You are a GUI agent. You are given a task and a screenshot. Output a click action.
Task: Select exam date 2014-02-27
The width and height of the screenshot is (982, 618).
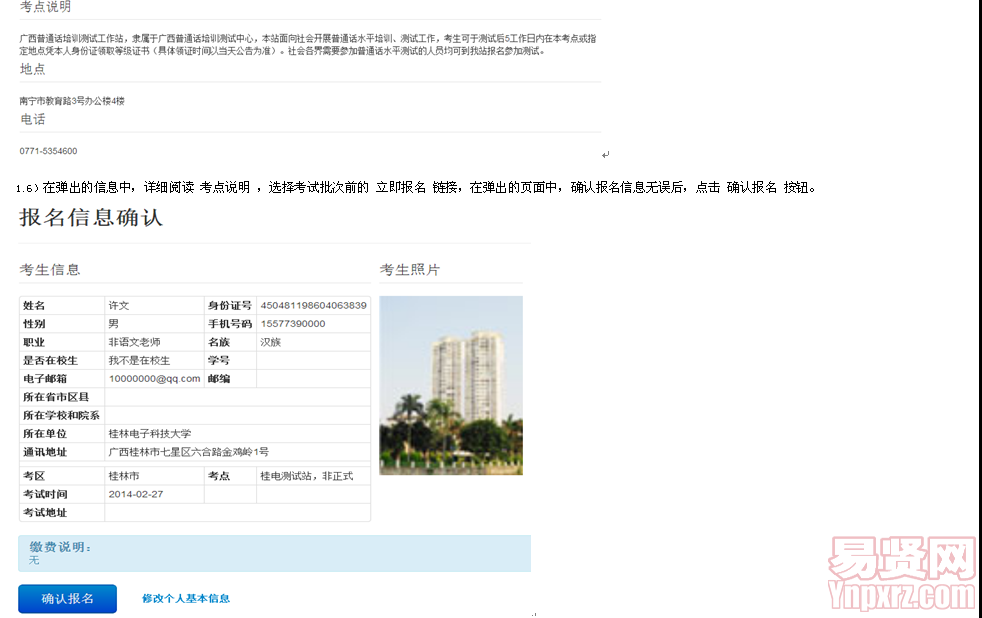point(136,494)
